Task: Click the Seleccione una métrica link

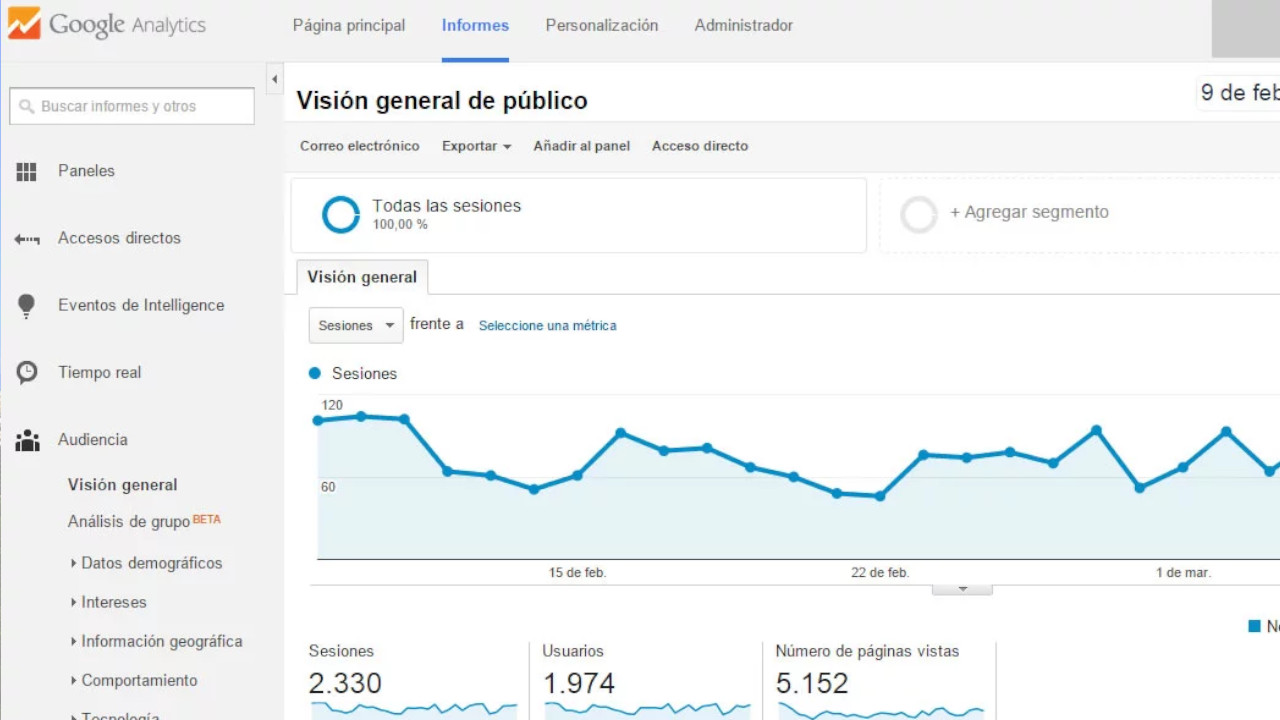Action: coord(547,325)
